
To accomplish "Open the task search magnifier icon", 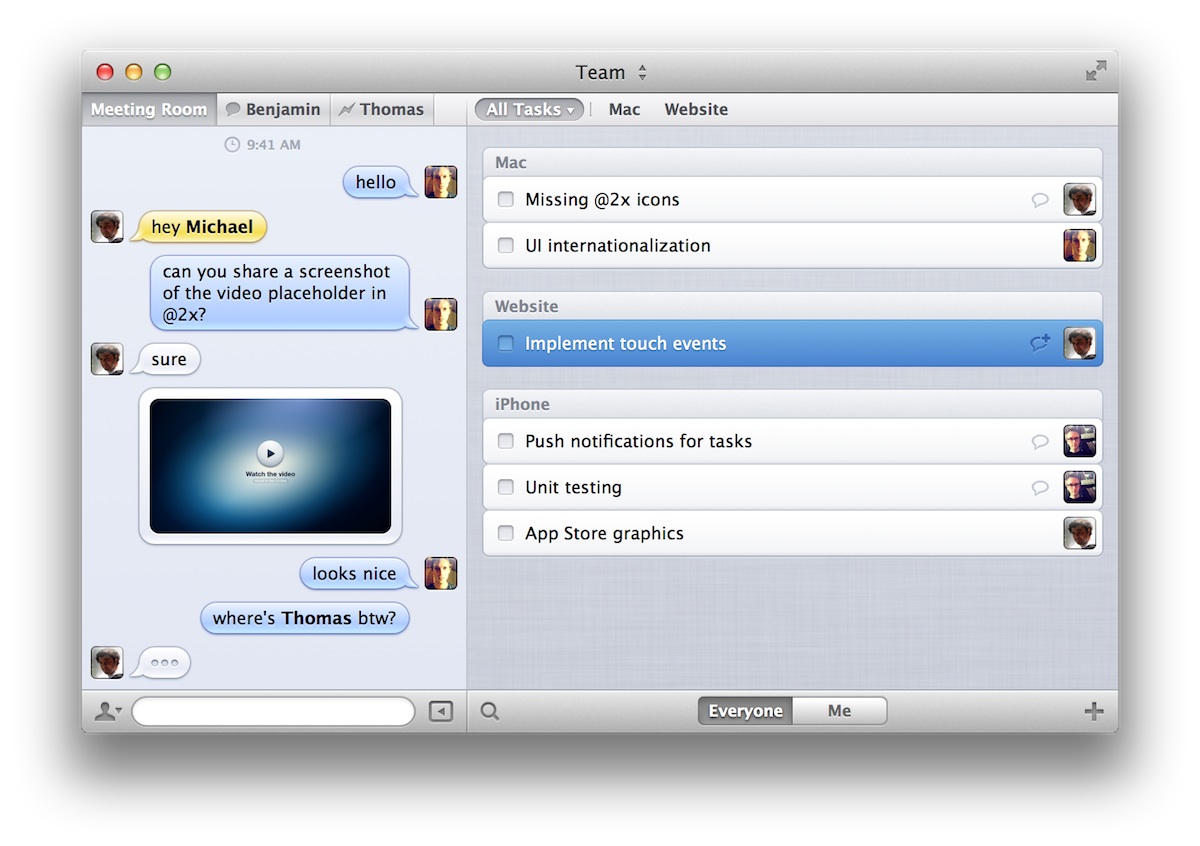I will [490, 712].
